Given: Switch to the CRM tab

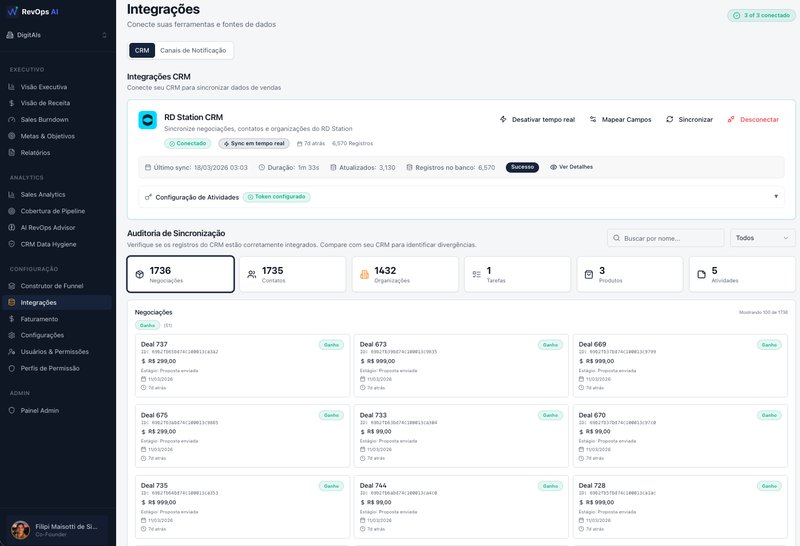Looking at the screenshot, I should tap(142, 51).
